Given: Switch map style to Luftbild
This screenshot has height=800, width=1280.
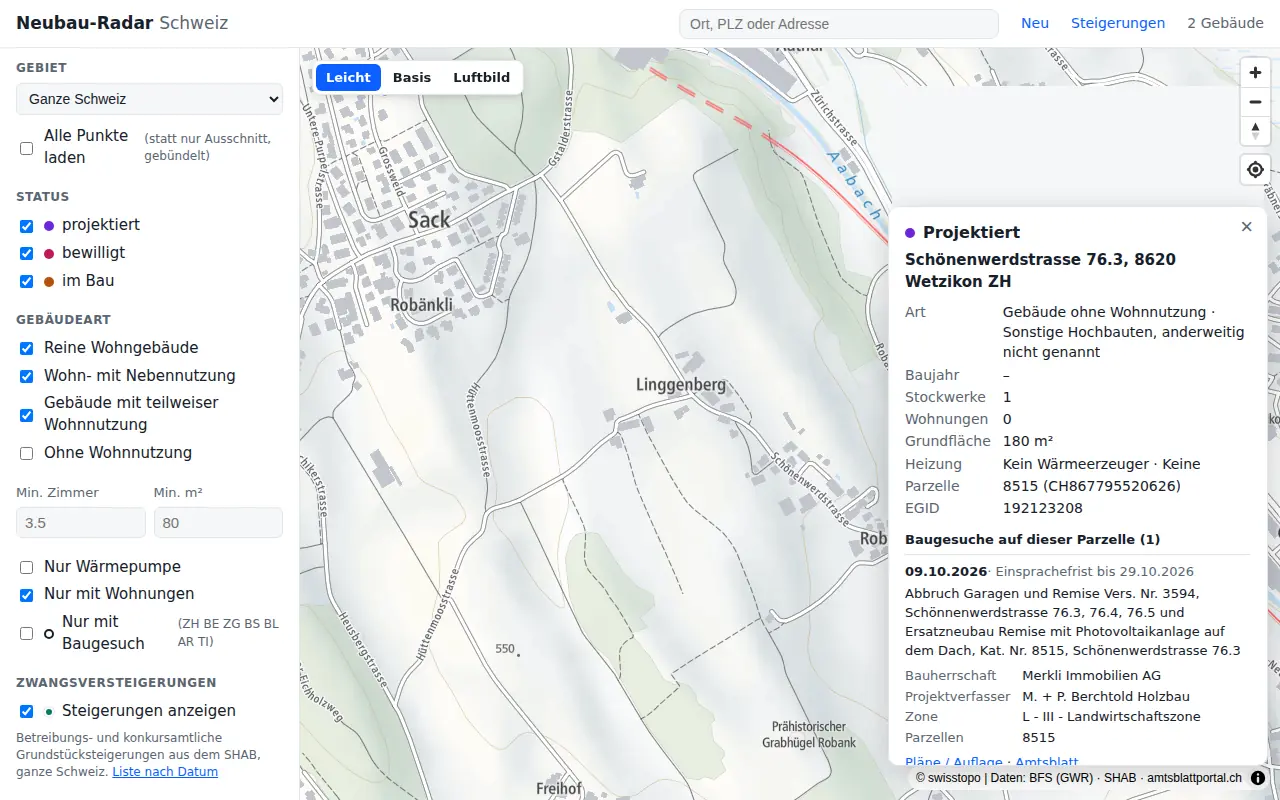Looking at the screenshot, I should (481, 77).
